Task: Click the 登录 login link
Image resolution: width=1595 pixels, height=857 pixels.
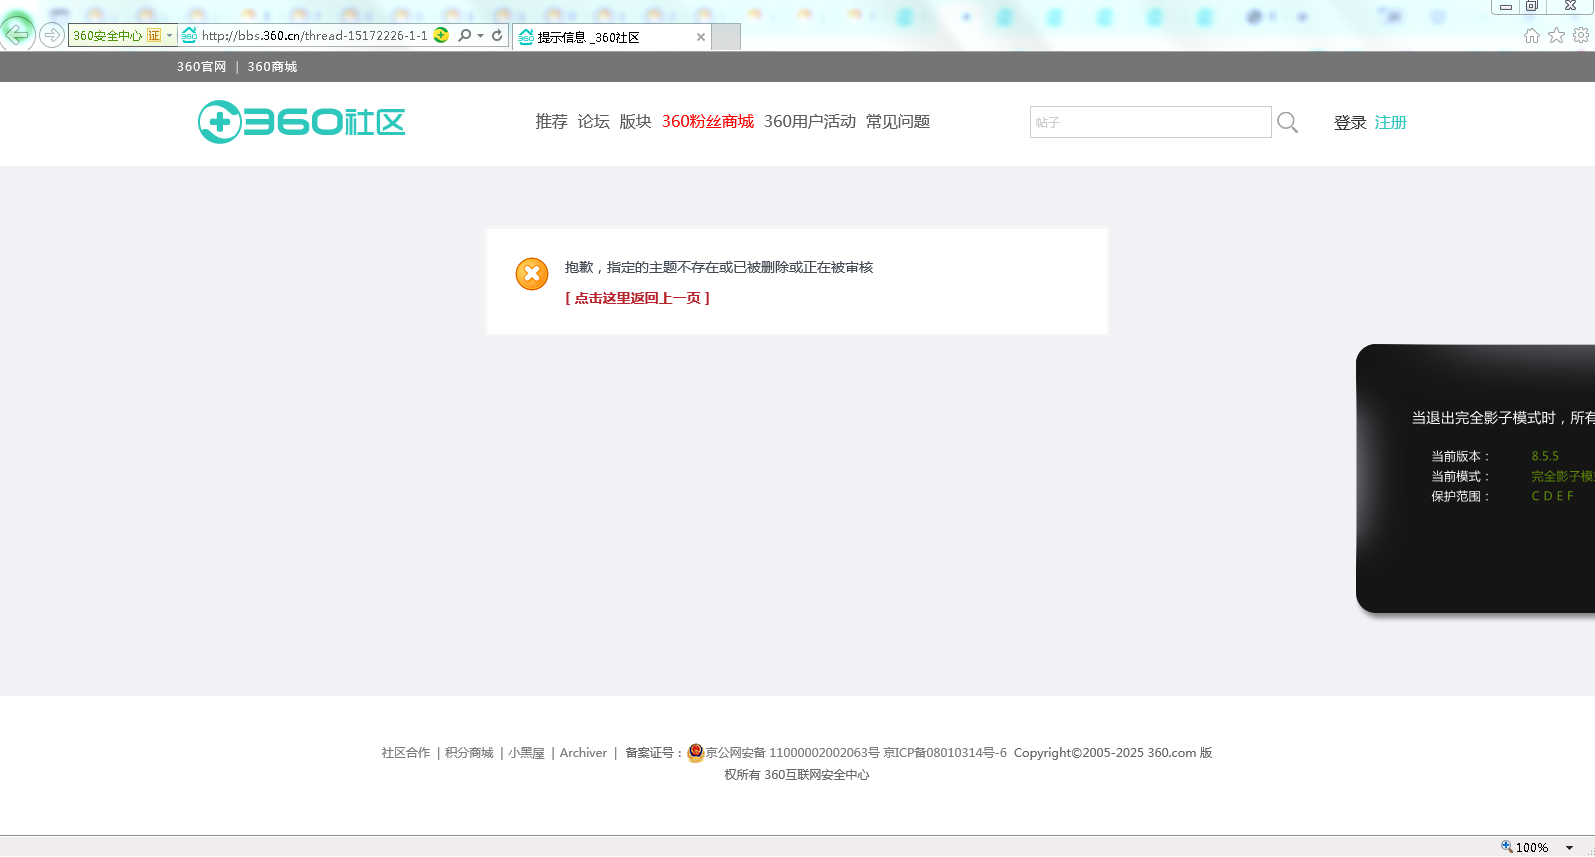Action: click(x=1350, y=122)
